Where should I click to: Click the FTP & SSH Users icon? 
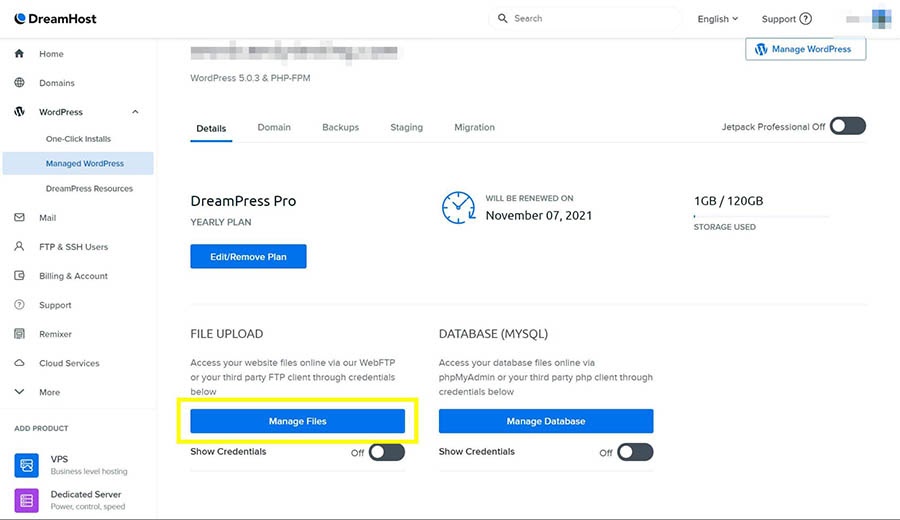tap(19, 246)
